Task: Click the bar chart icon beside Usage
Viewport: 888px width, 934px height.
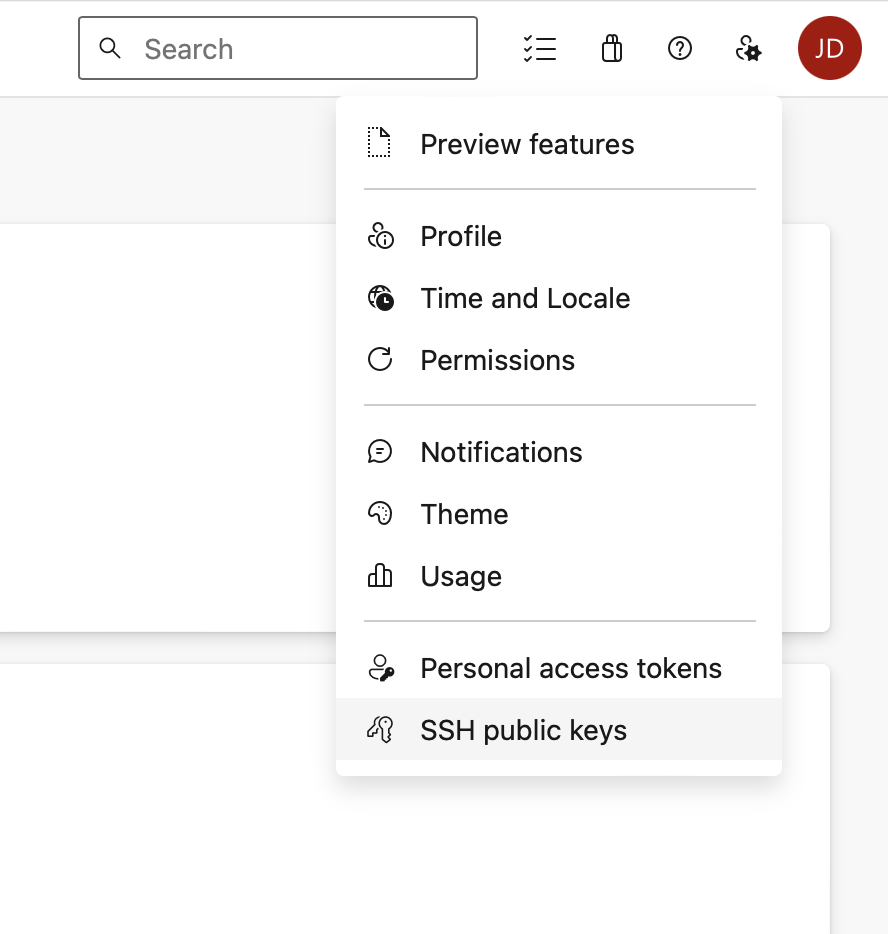Action: pyautogui.click(x=380, y=576)
